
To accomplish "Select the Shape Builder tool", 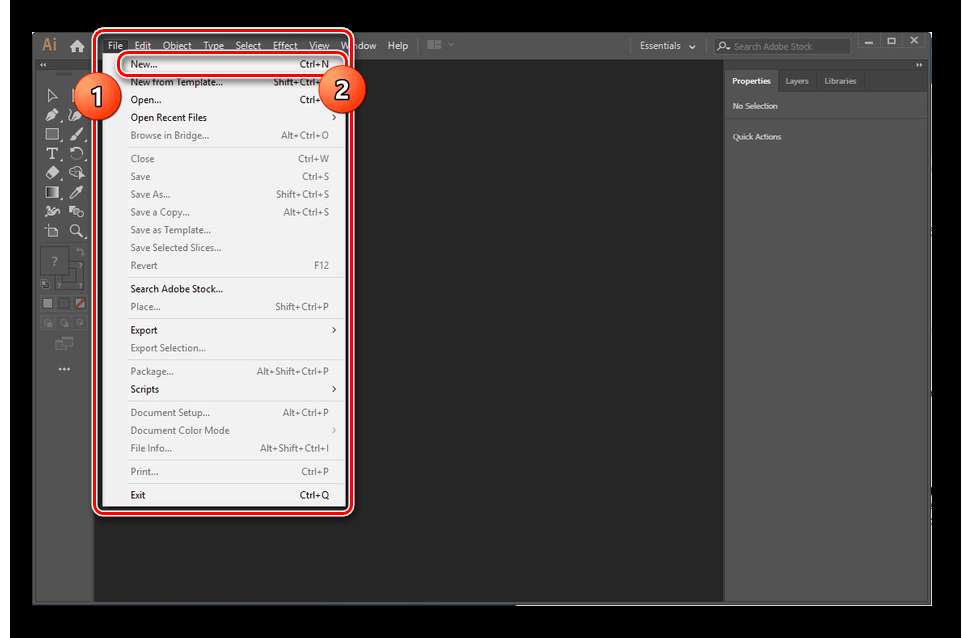I will [x=76, y=173].
